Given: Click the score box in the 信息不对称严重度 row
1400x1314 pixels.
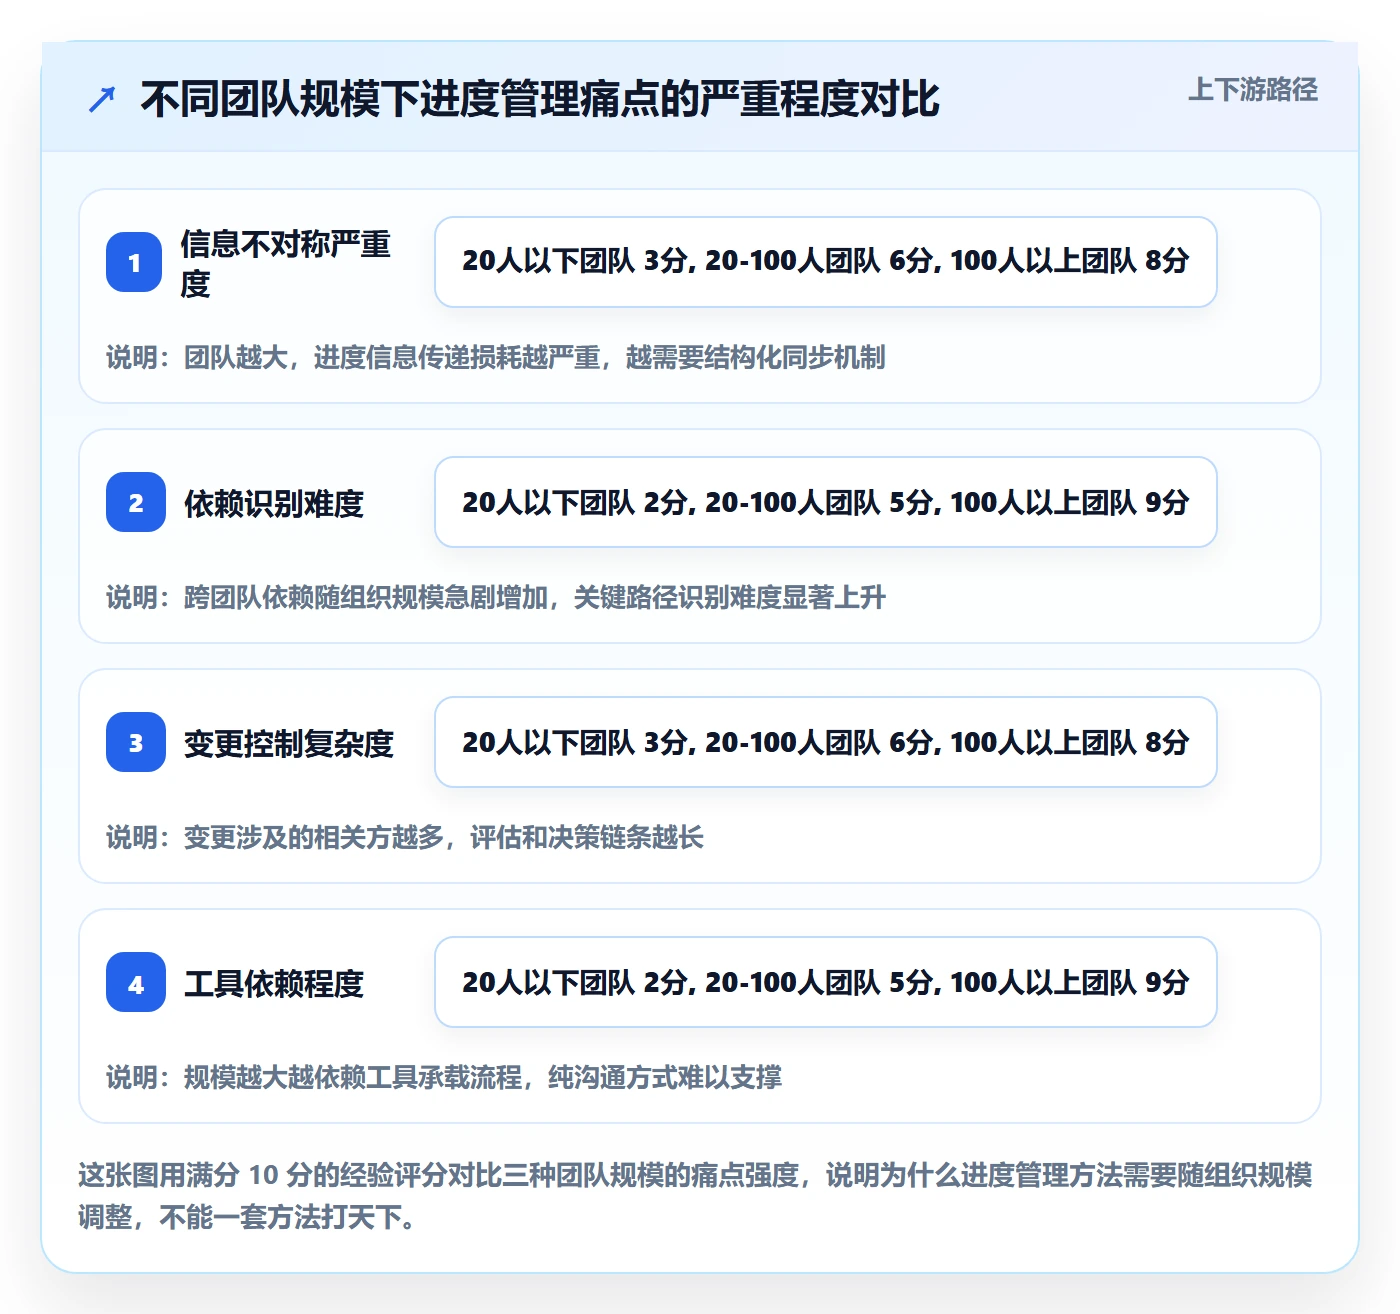Looking at the screenshot, I should (826, 262).
